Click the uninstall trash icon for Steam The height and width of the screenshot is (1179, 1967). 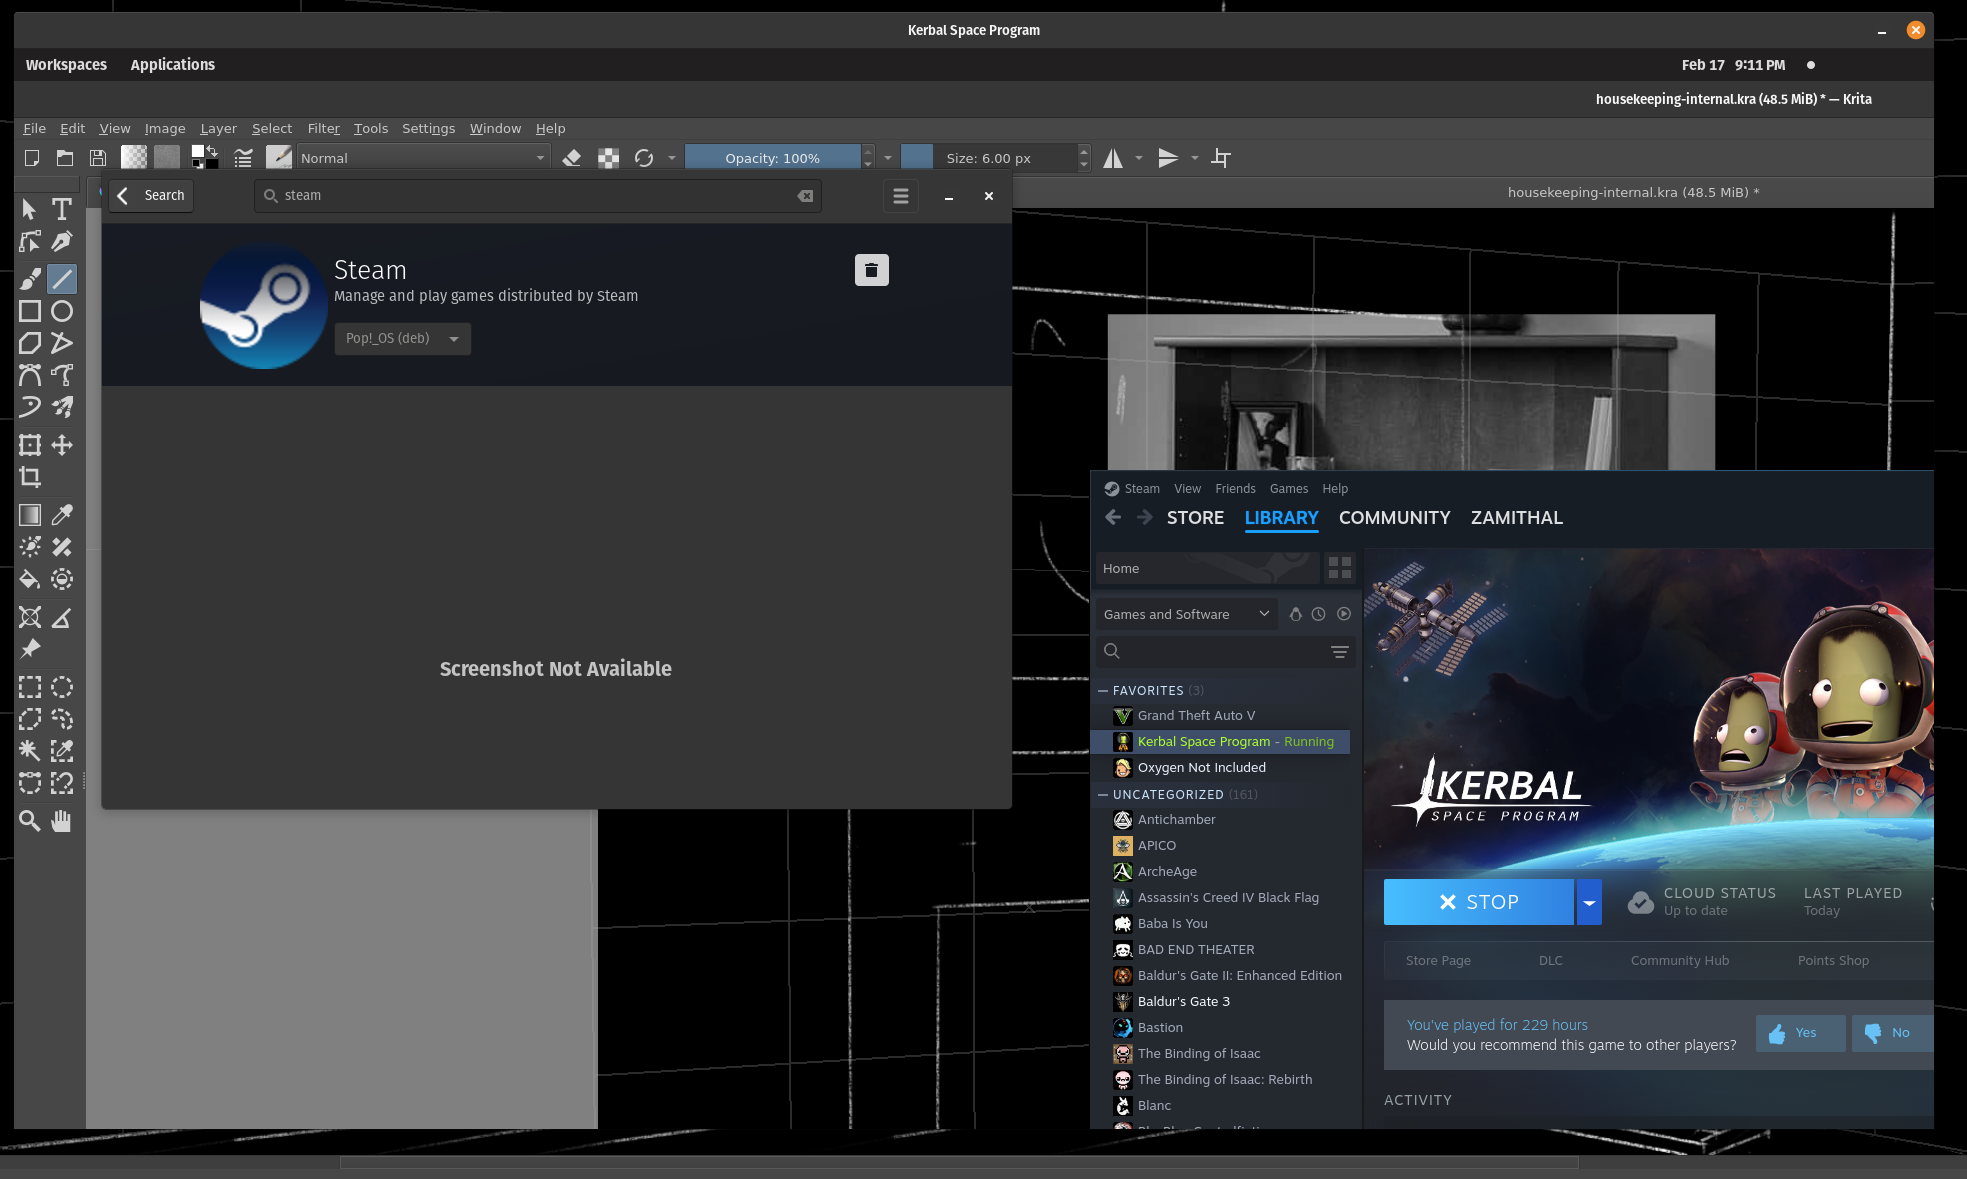click(x=871, y=270)
